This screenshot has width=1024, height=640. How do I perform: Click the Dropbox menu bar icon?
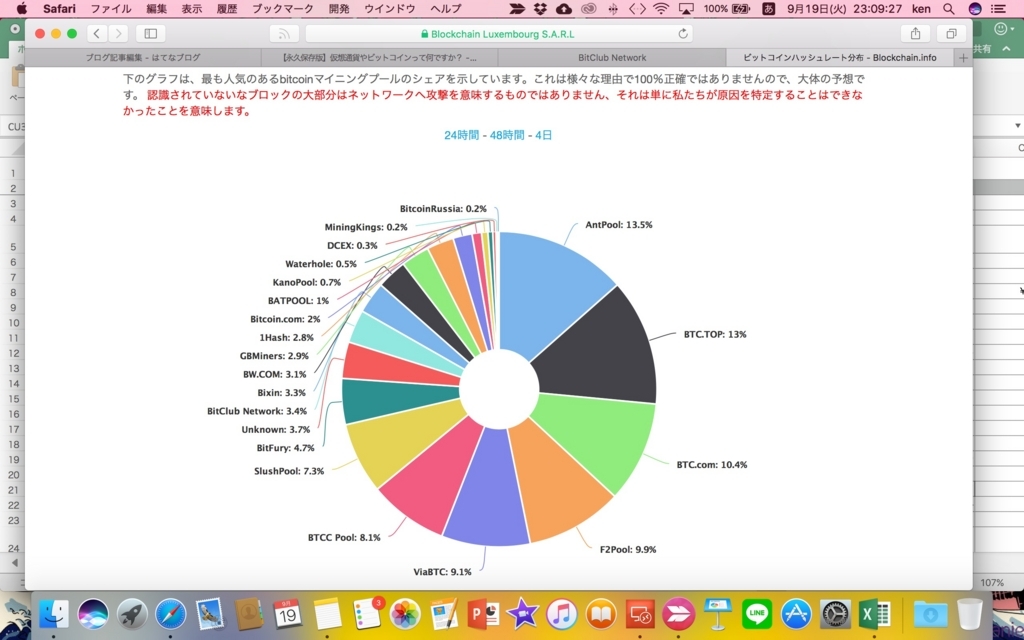tap(540, 8)
